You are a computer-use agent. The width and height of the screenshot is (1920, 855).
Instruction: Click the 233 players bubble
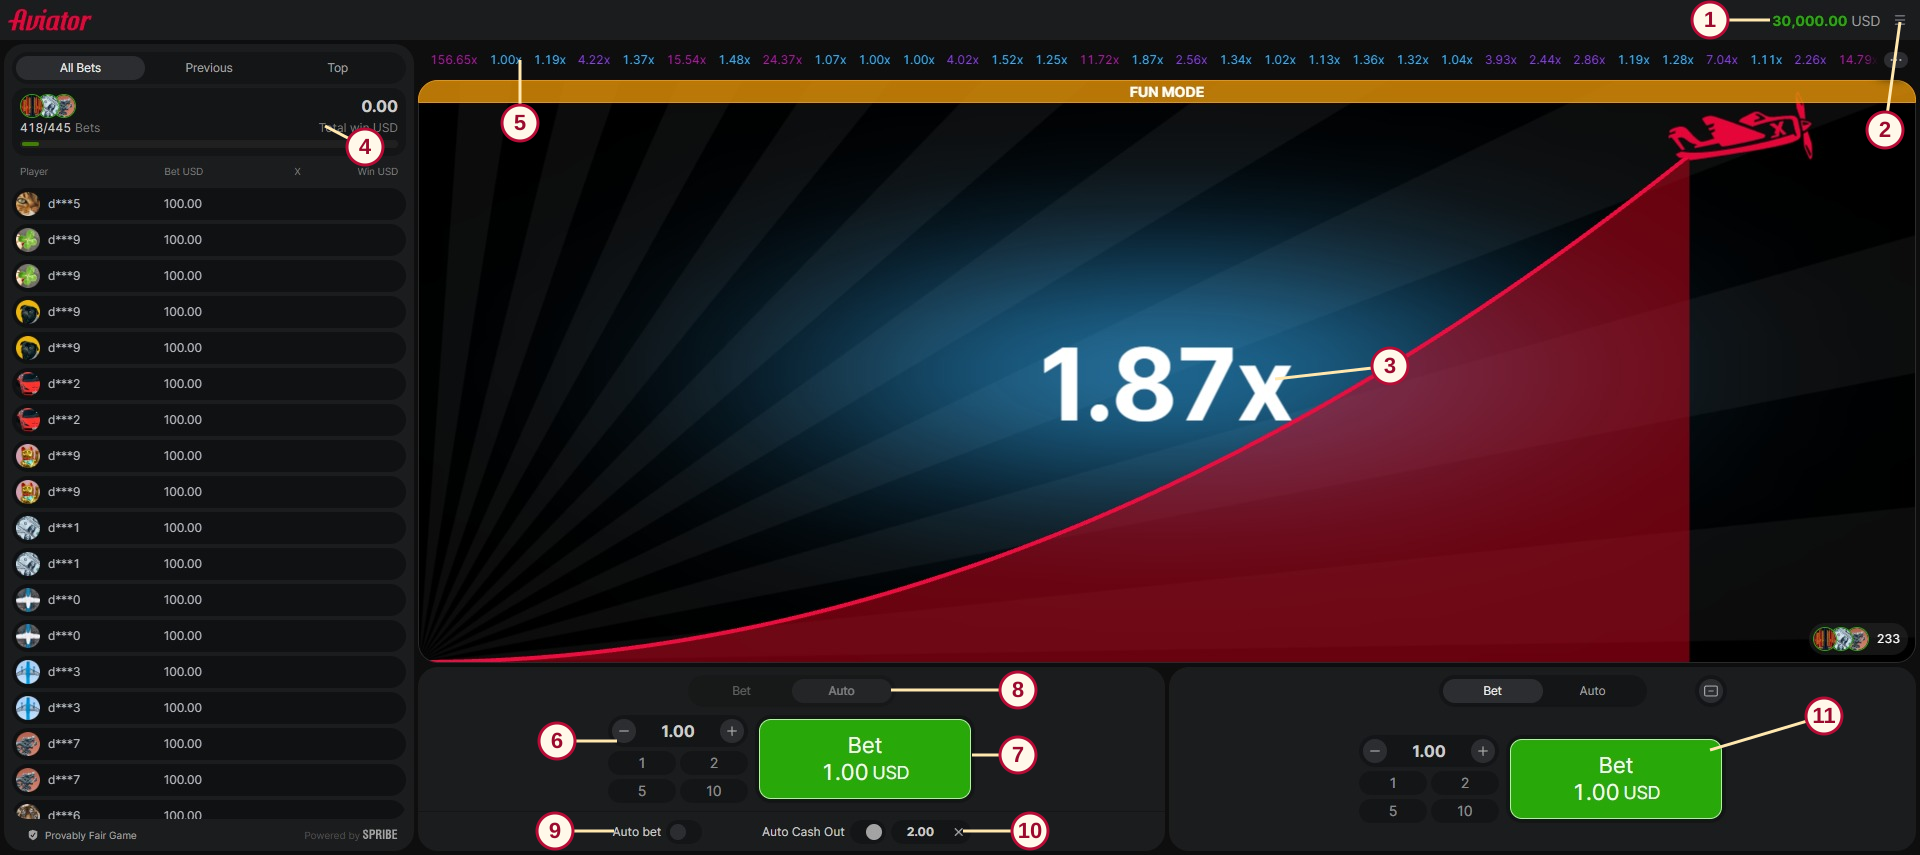pyautogui.click(x=1860, y=639)
